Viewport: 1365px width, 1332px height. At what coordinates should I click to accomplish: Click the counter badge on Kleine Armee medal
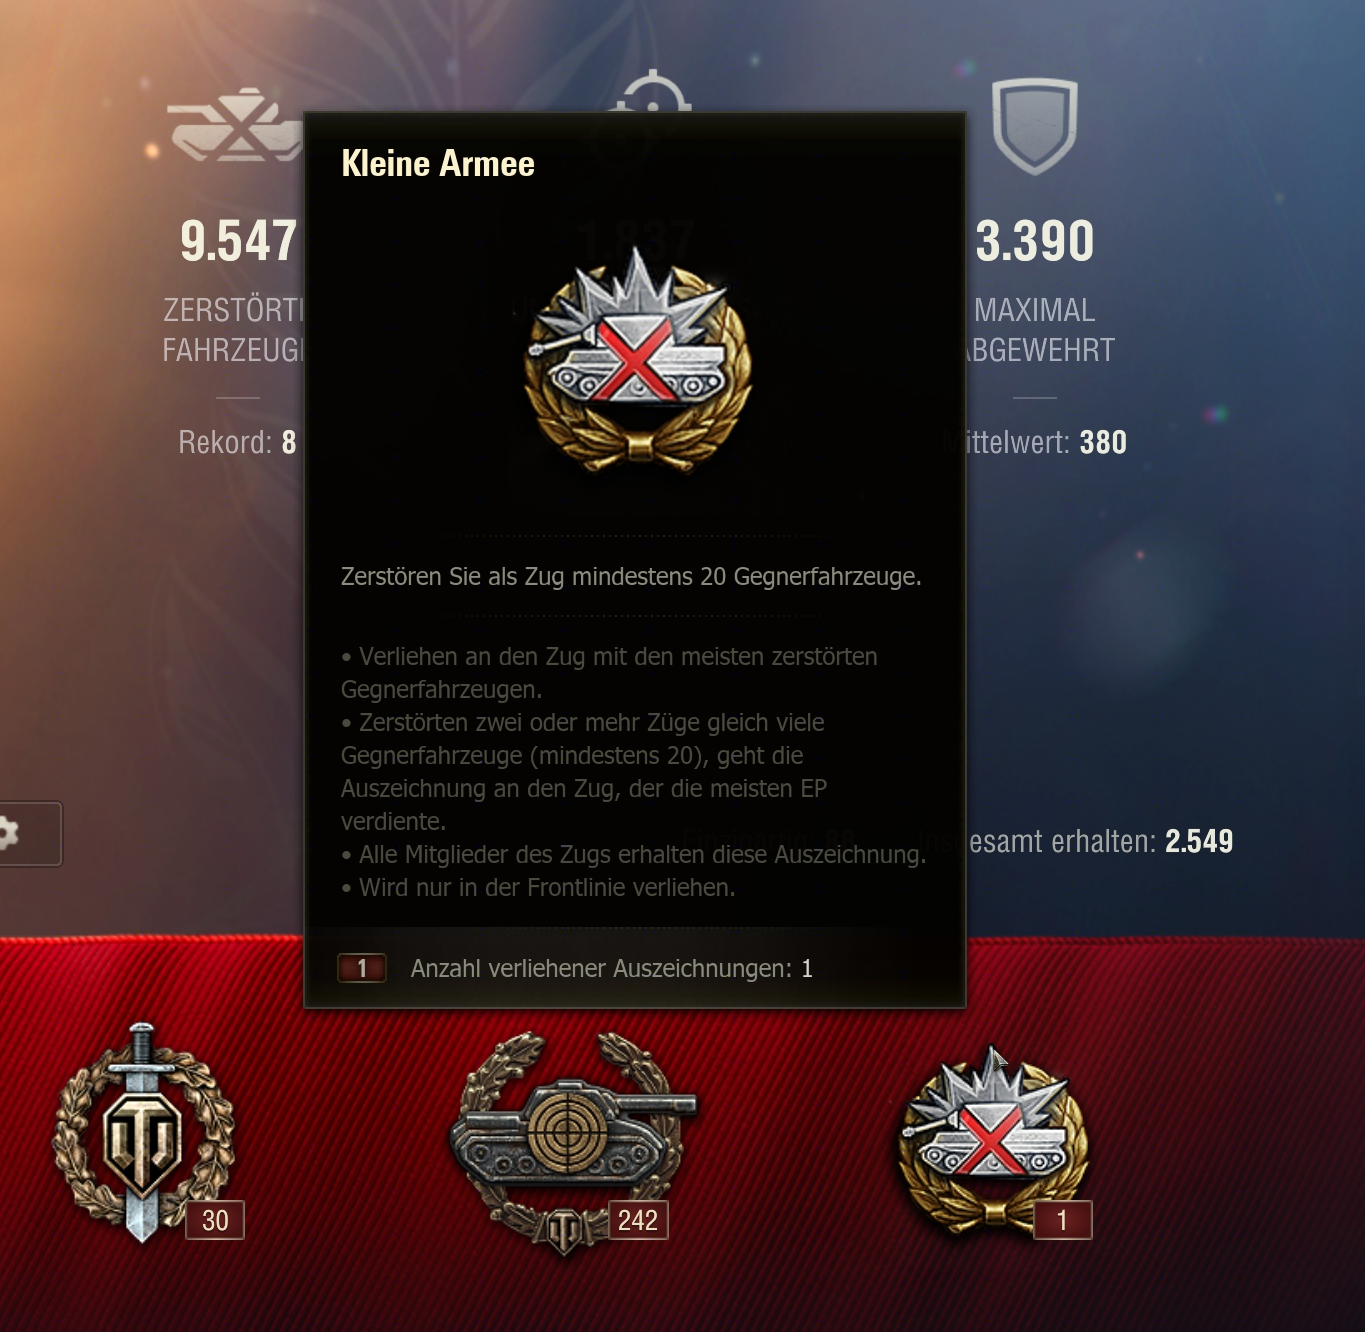pyautogui.click(x=1062, y=1220)
